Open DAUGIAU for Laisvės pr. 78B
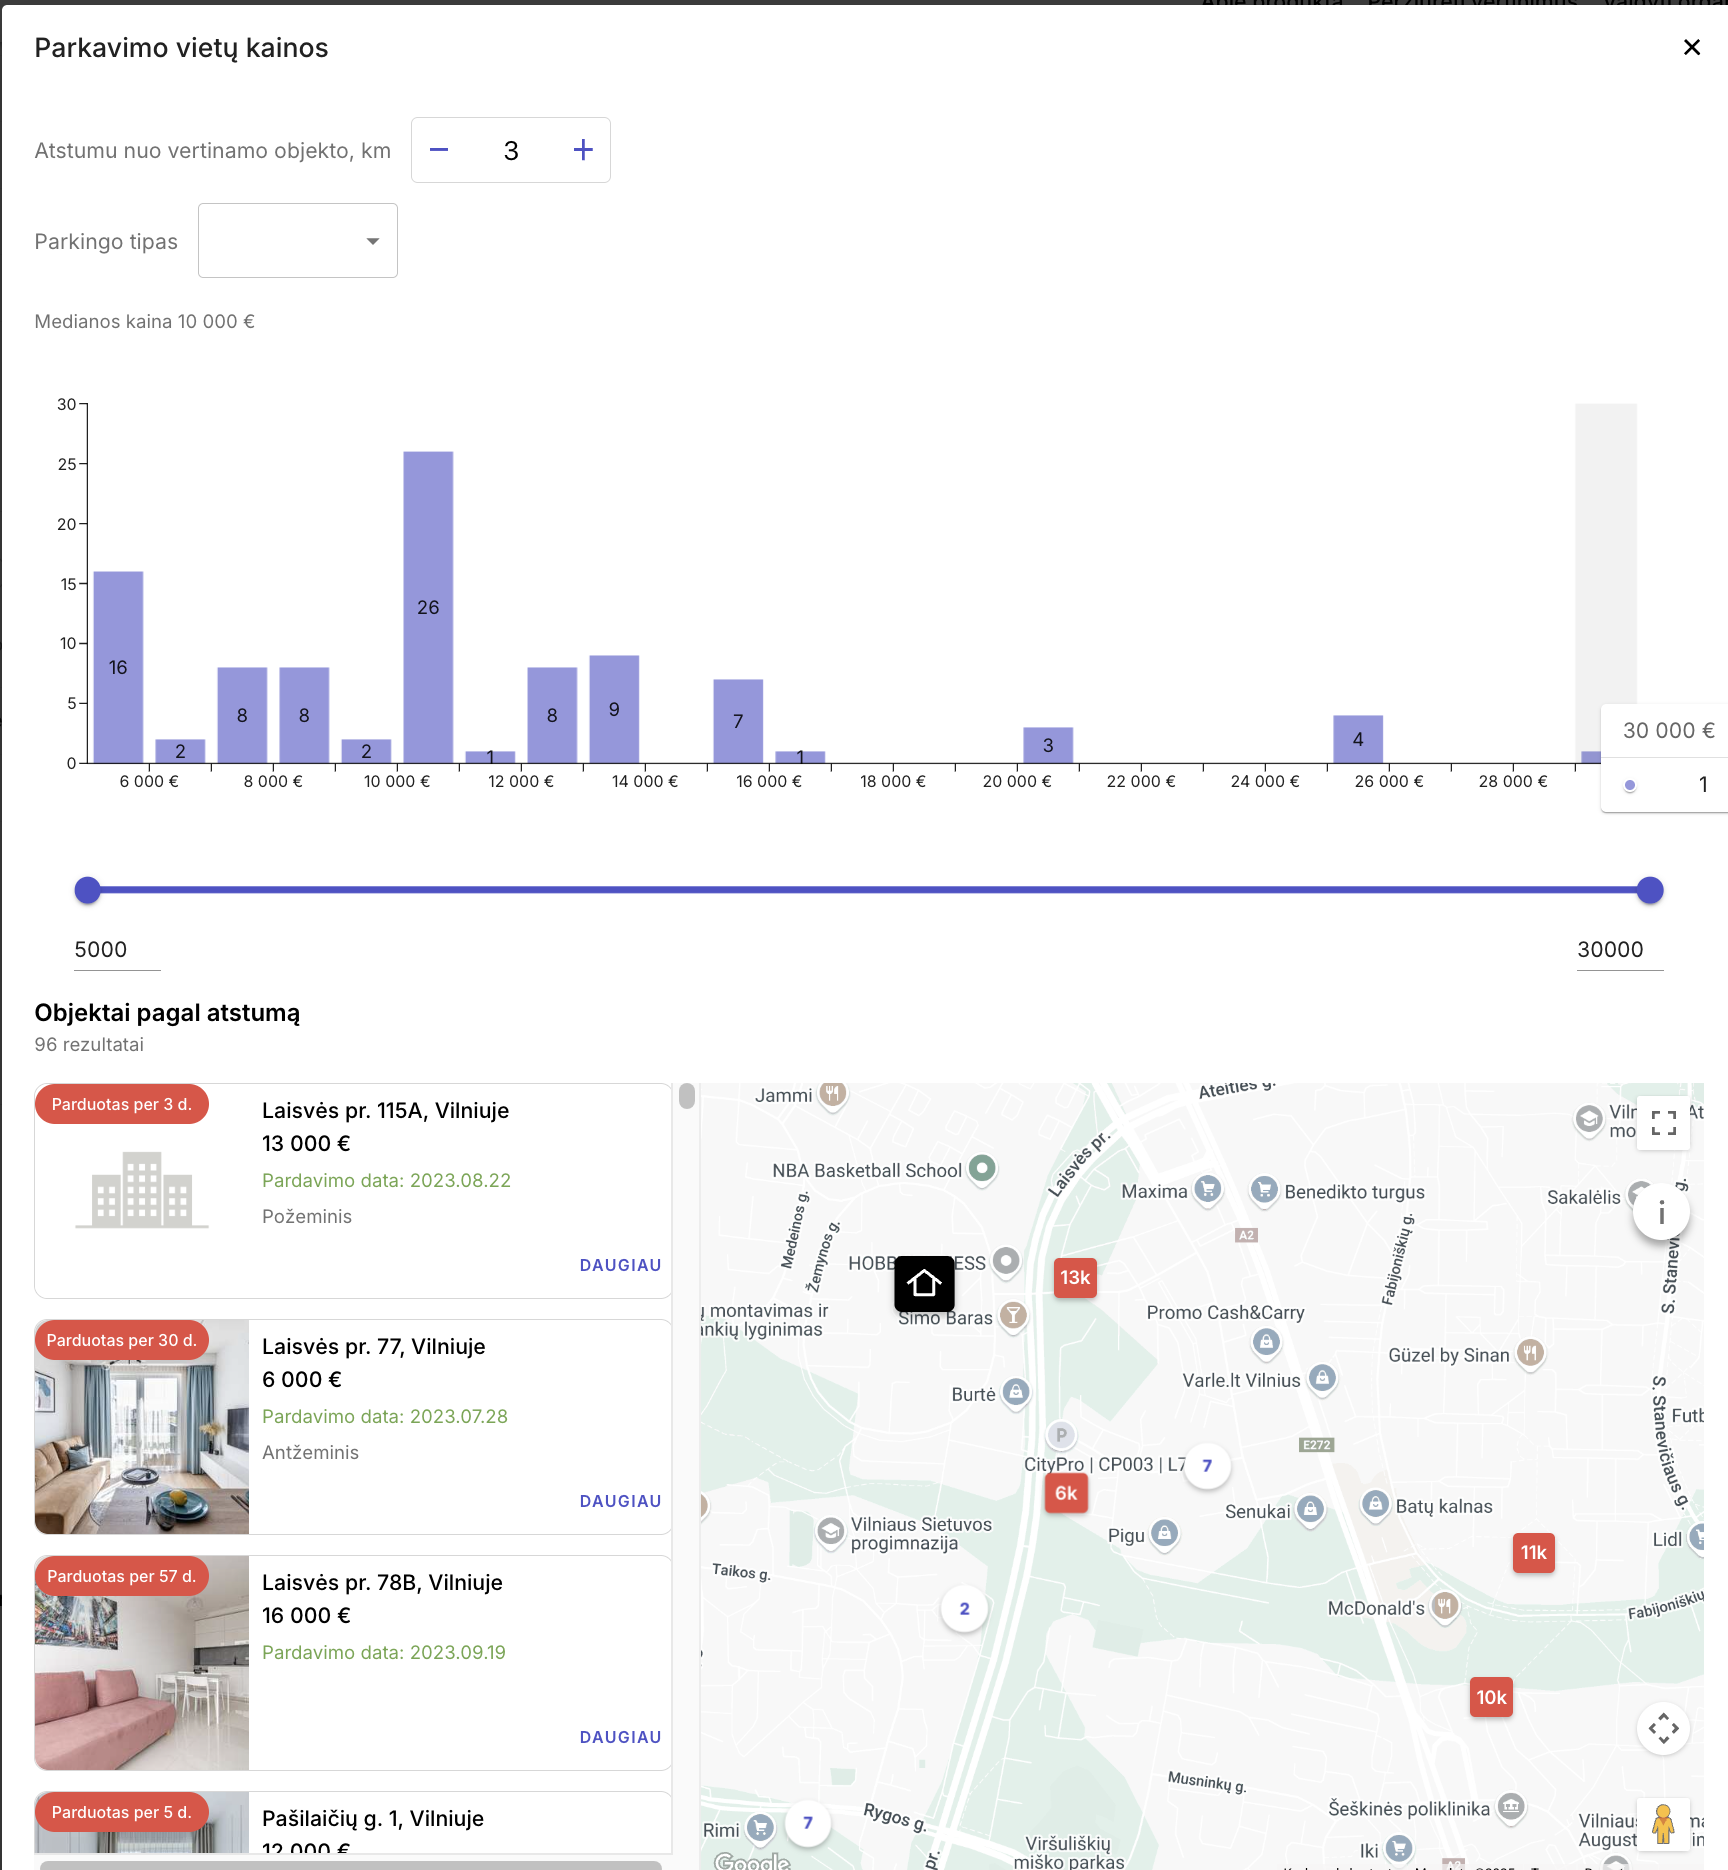1728x1870 pixels. 620,1737
